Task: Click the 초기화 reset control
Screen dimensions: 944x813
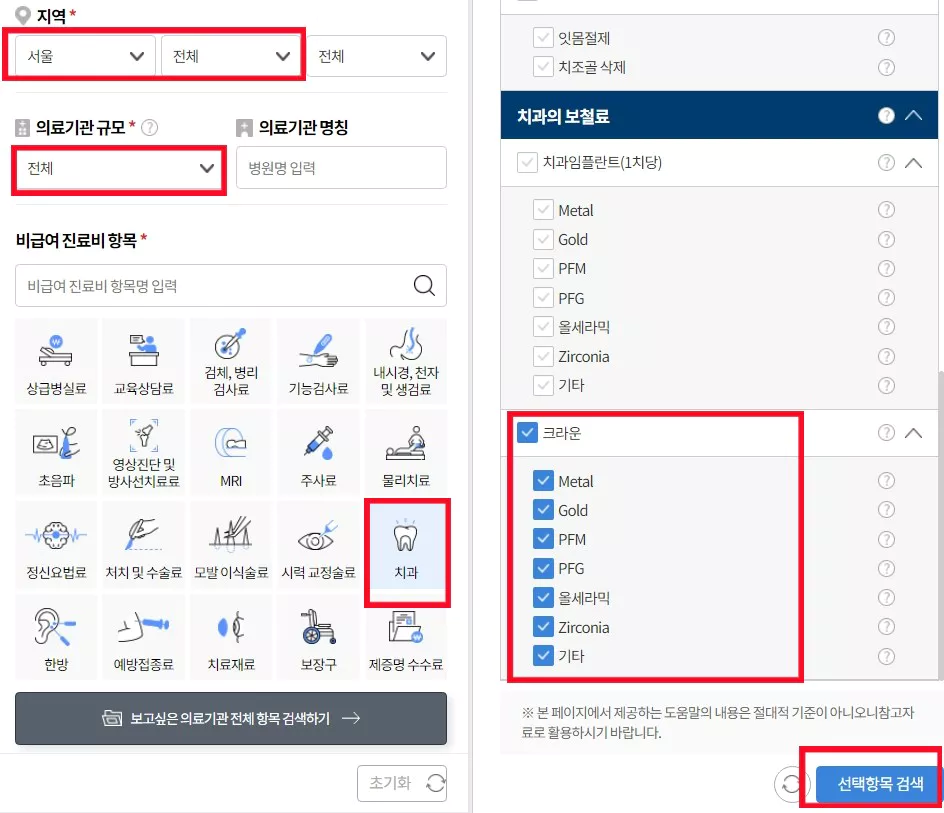Action: [402, 783]
